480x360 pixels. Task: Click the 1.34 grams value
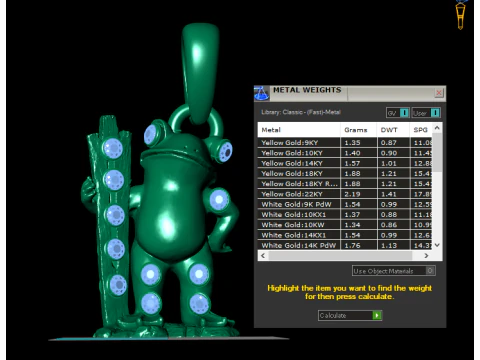tap(352, 225)
